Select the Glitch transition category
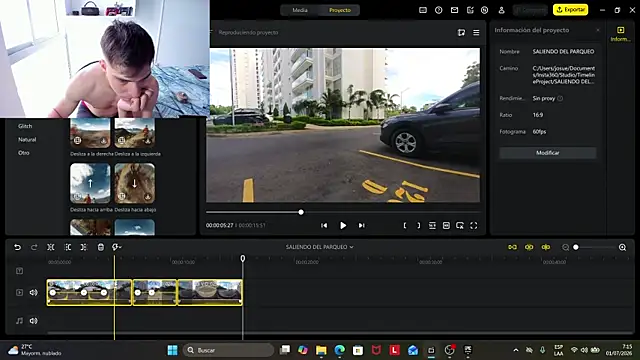 coord(25,126)
